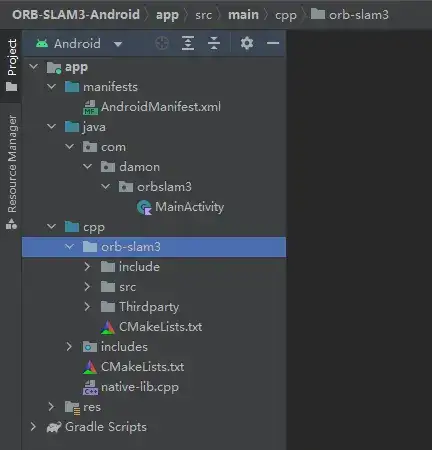Screen dimensions: 432x450
Task: Select the AndroidManifest.xml file name
Action: tap(161, 107)
